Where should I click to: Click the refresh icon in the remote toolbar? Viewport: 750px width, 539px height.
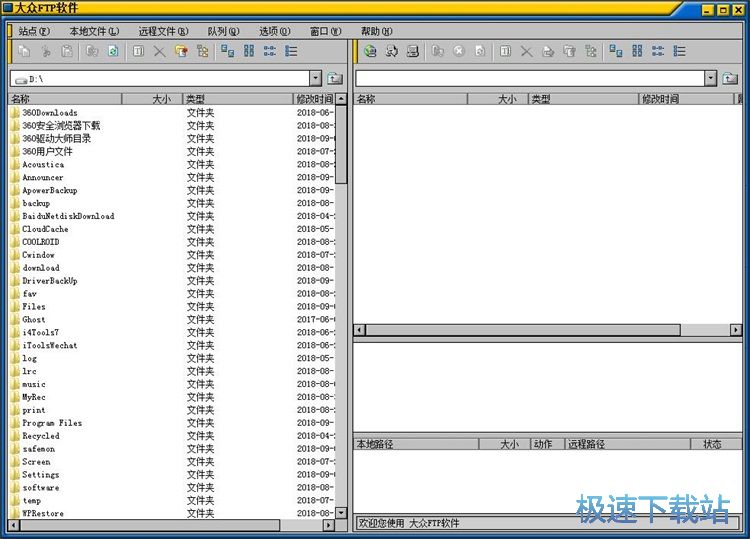point(480,51)
